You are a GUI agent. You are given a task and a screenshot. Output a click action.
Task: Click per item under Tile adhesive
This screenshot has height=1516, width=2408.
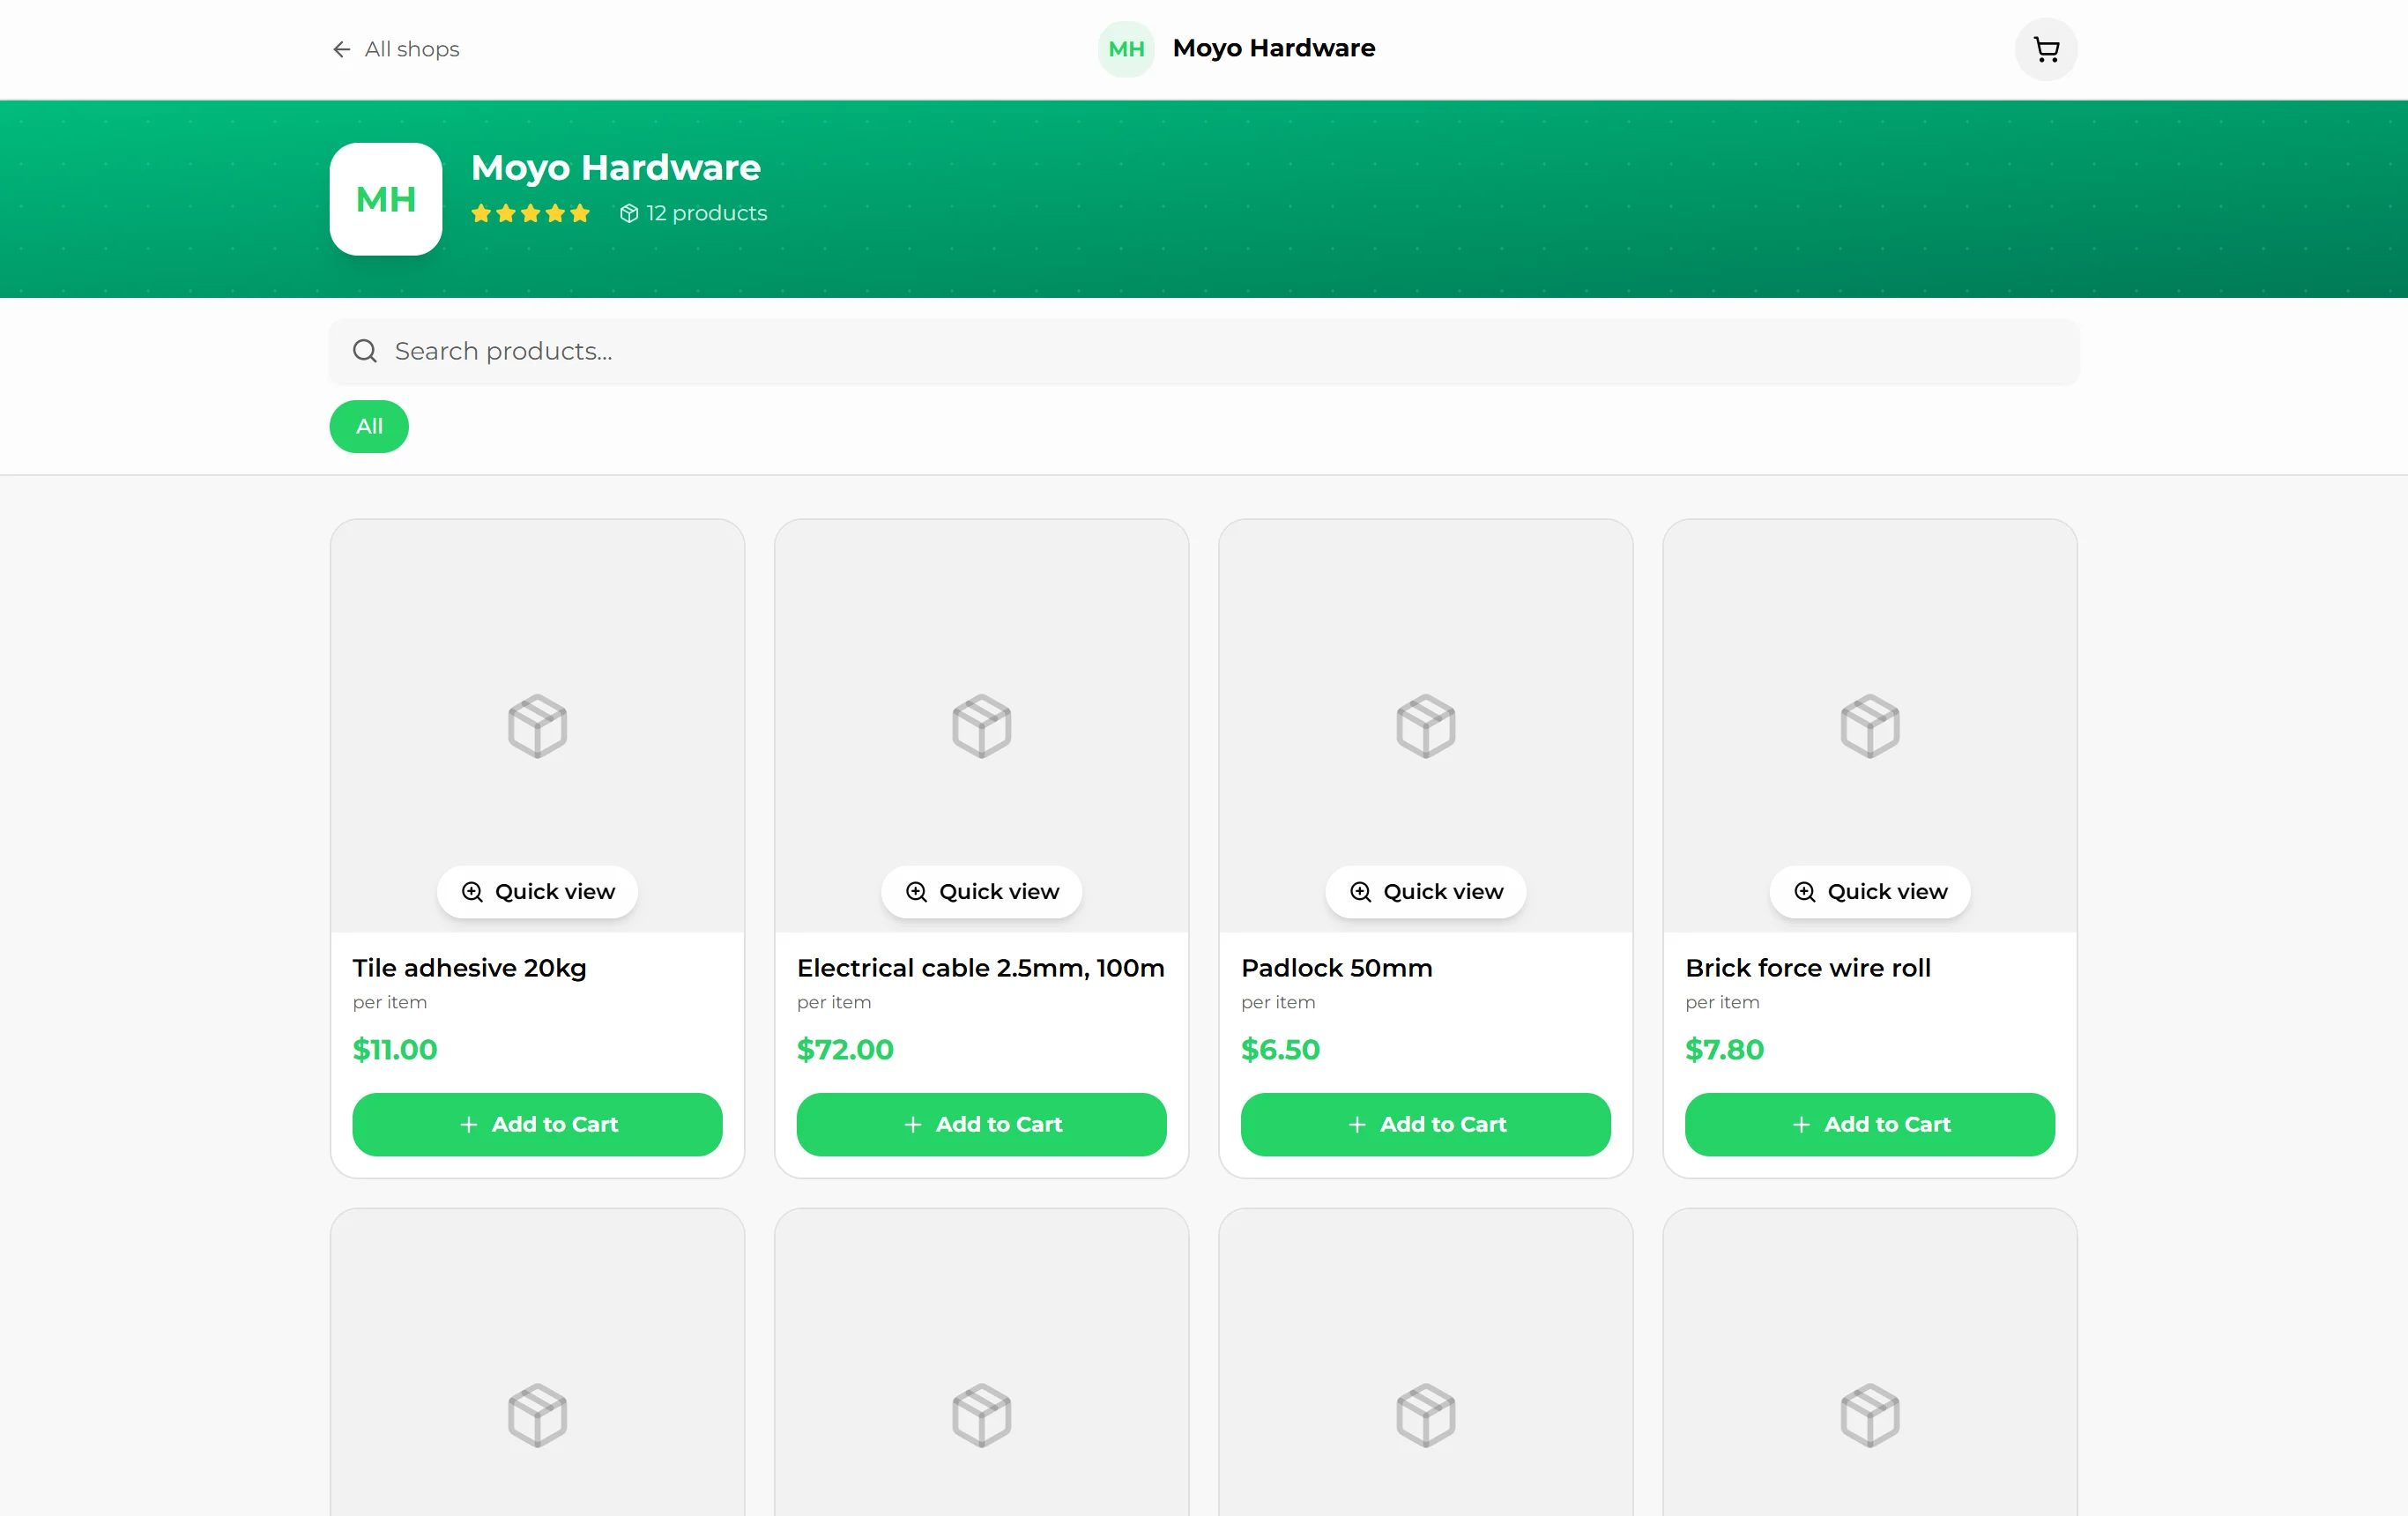click(390, 1002)
